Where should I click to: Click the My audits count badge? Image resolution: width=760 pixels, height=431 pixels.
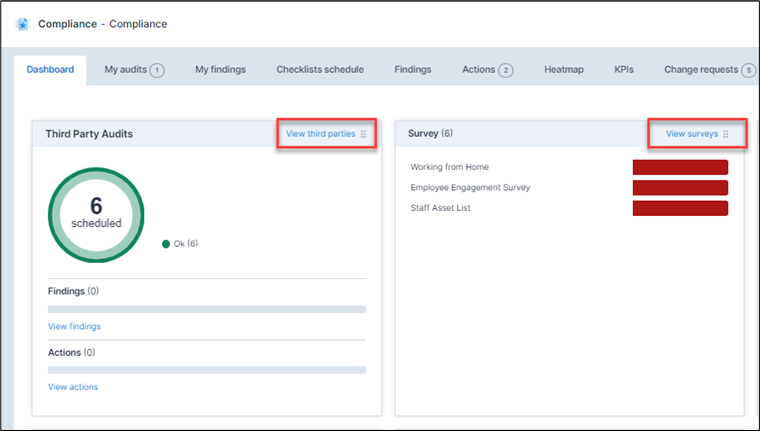click(157, 70)
